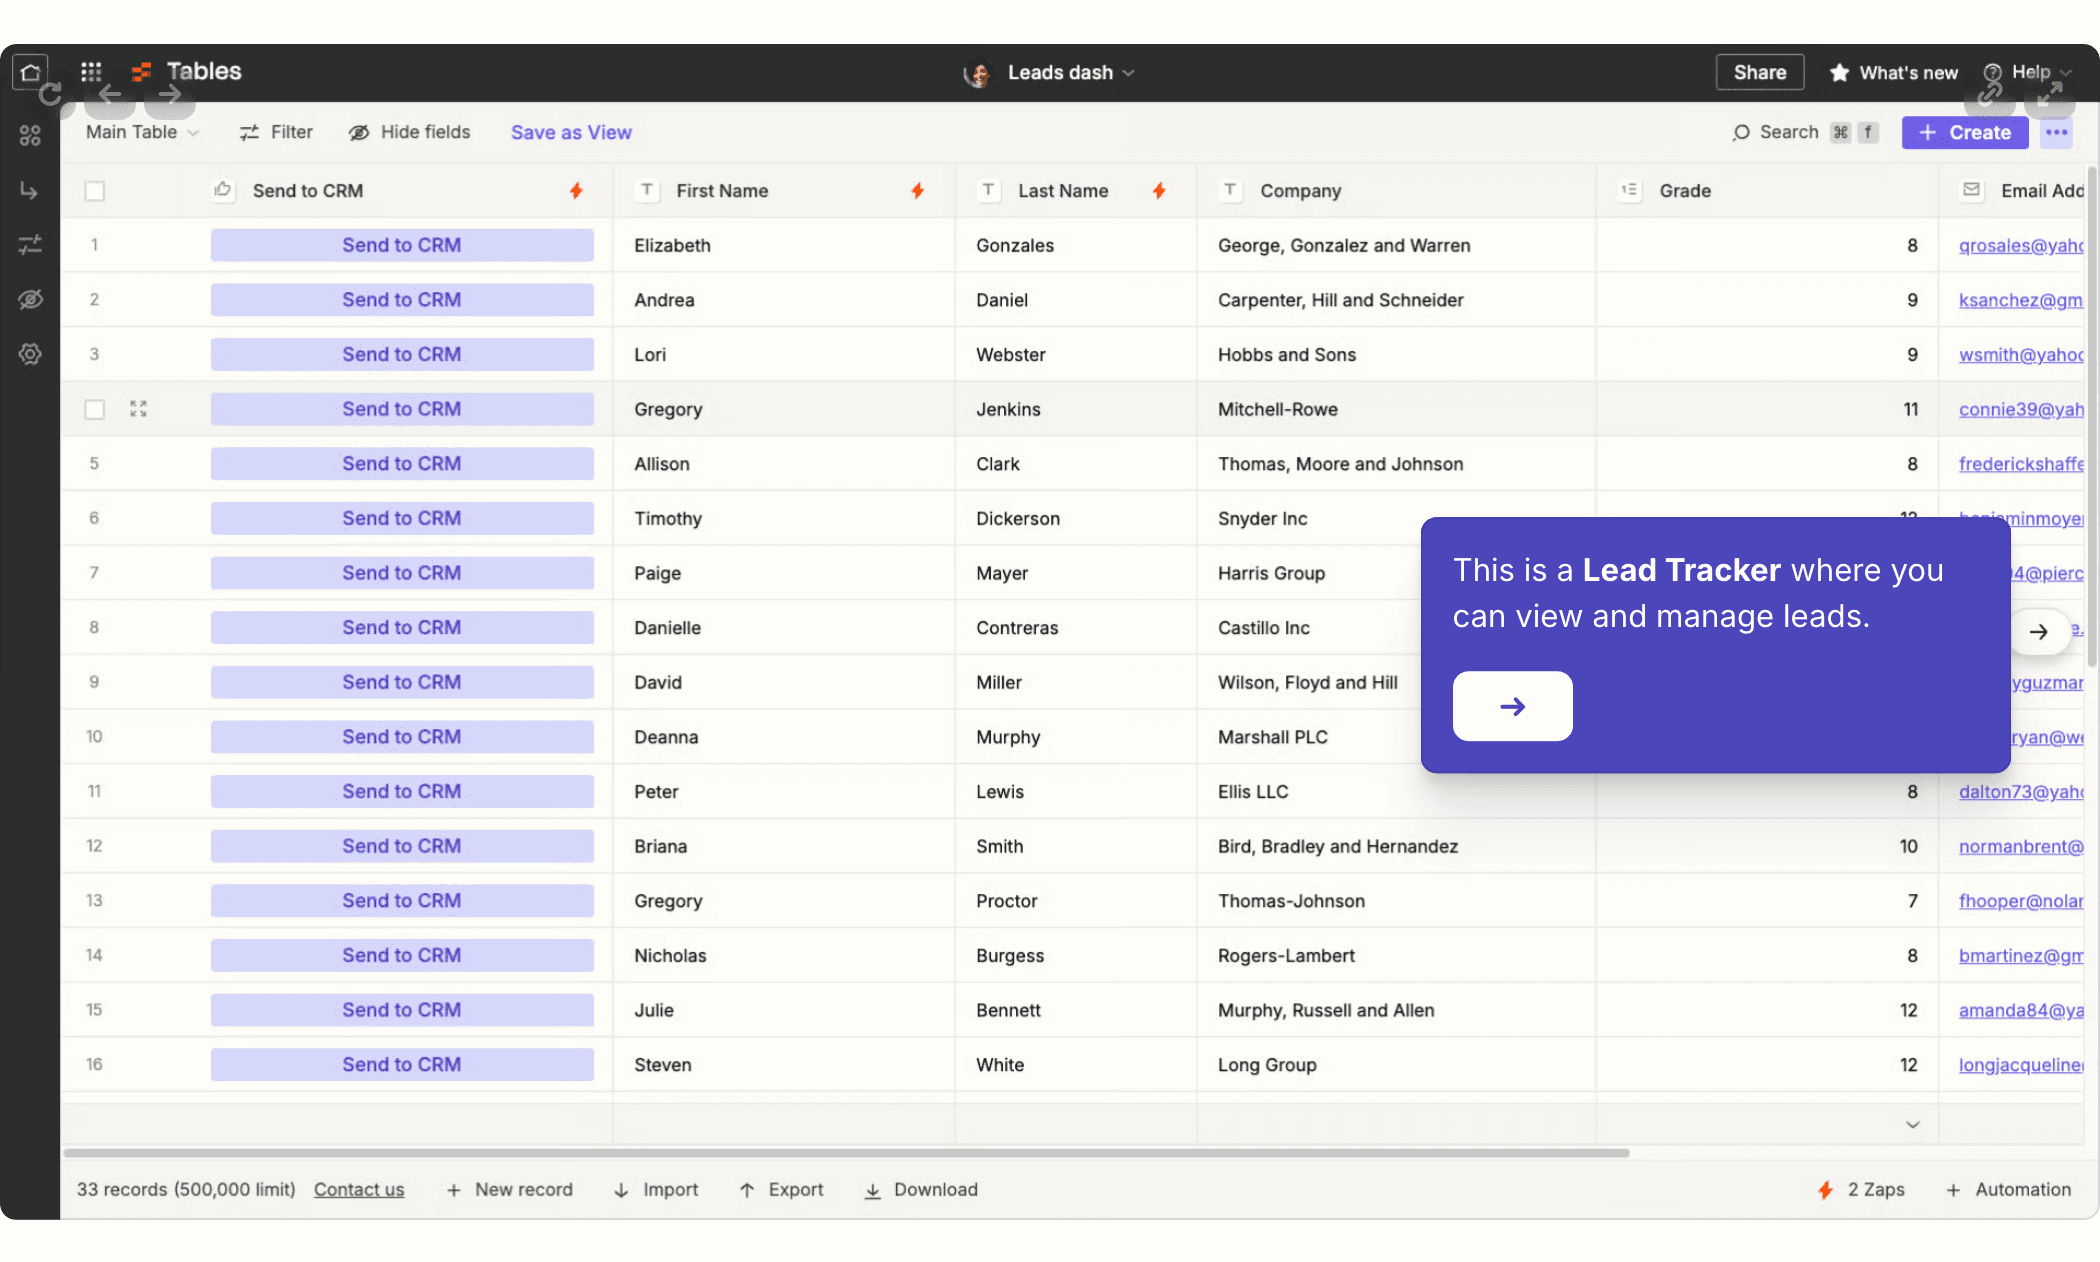
Task: Click Automation in the footer
Action: click(x=2008, y=1189)
